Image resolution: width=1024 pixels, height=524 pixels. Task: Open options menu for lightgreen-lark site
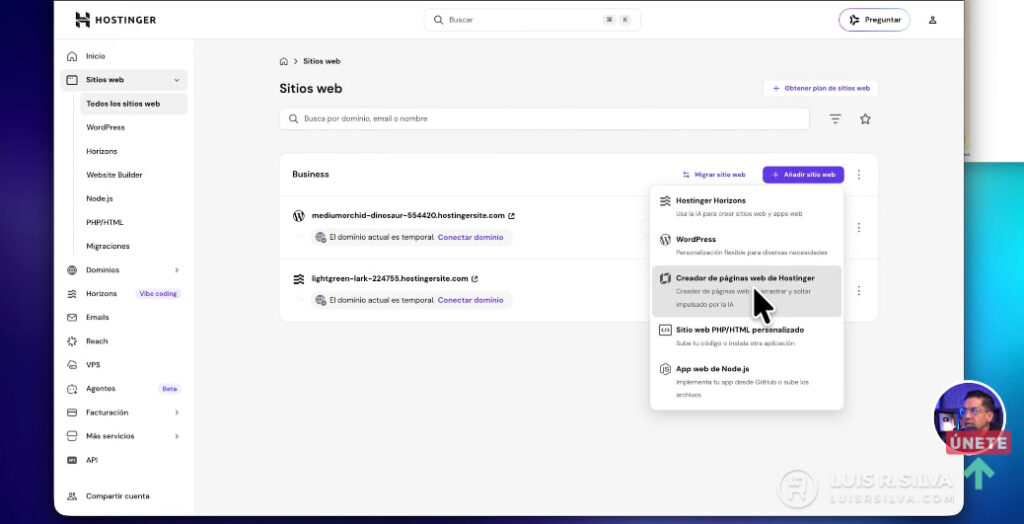(859, 290)
